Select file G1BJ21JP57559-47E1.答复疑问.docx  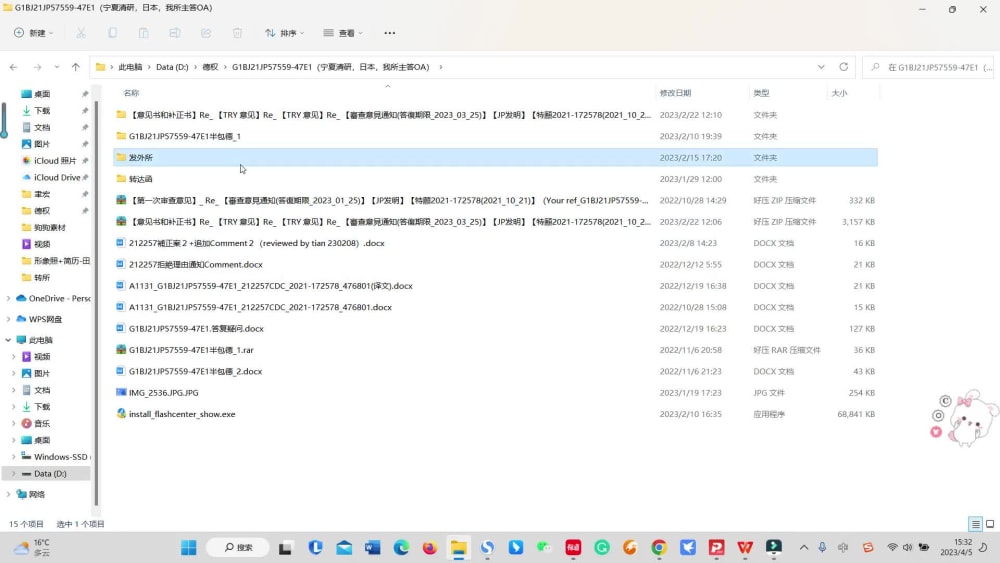495,329
